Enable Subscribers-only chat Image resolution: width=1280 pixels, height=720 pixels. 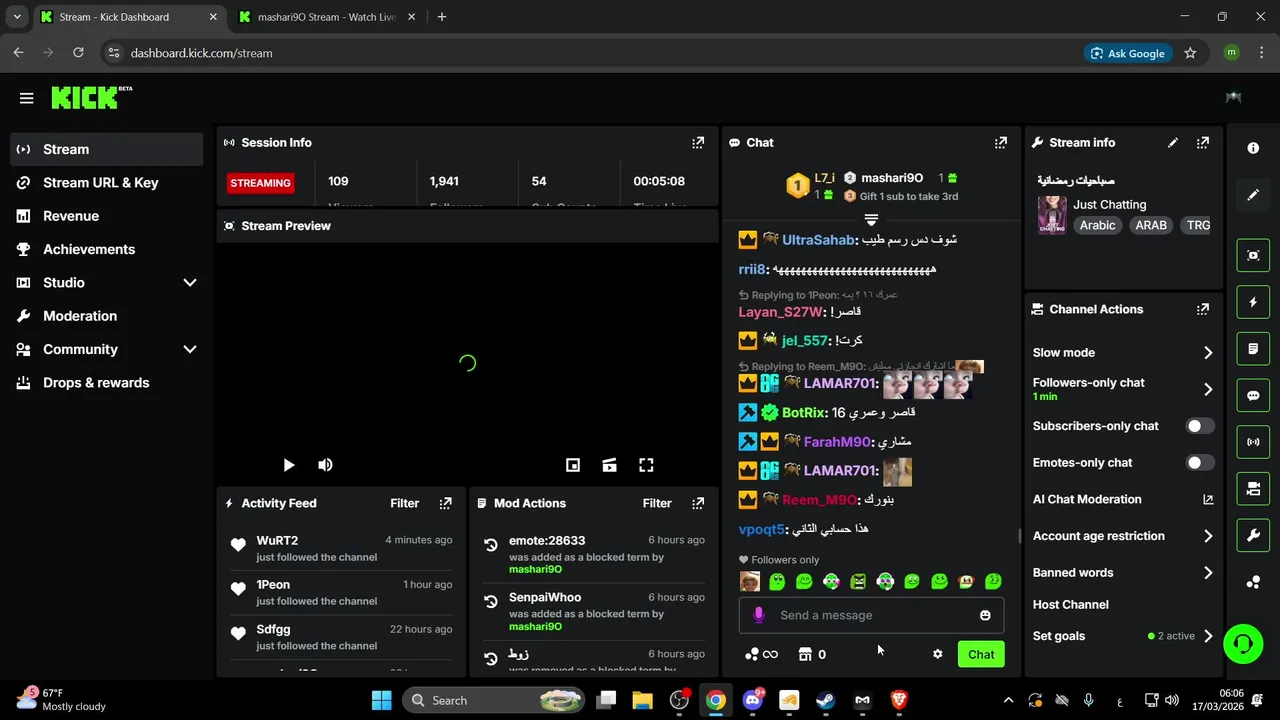tap(1199, 426)
